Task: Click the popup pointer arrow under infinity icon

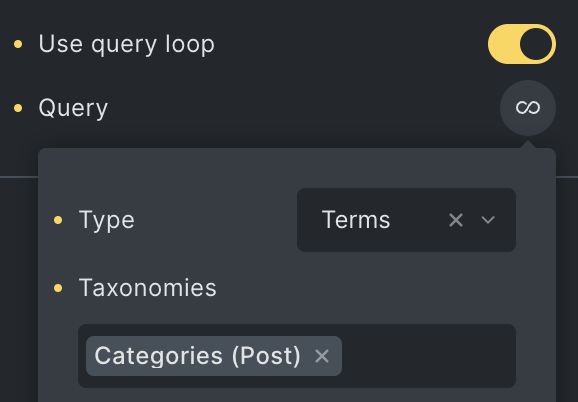Action: [528, 144]
